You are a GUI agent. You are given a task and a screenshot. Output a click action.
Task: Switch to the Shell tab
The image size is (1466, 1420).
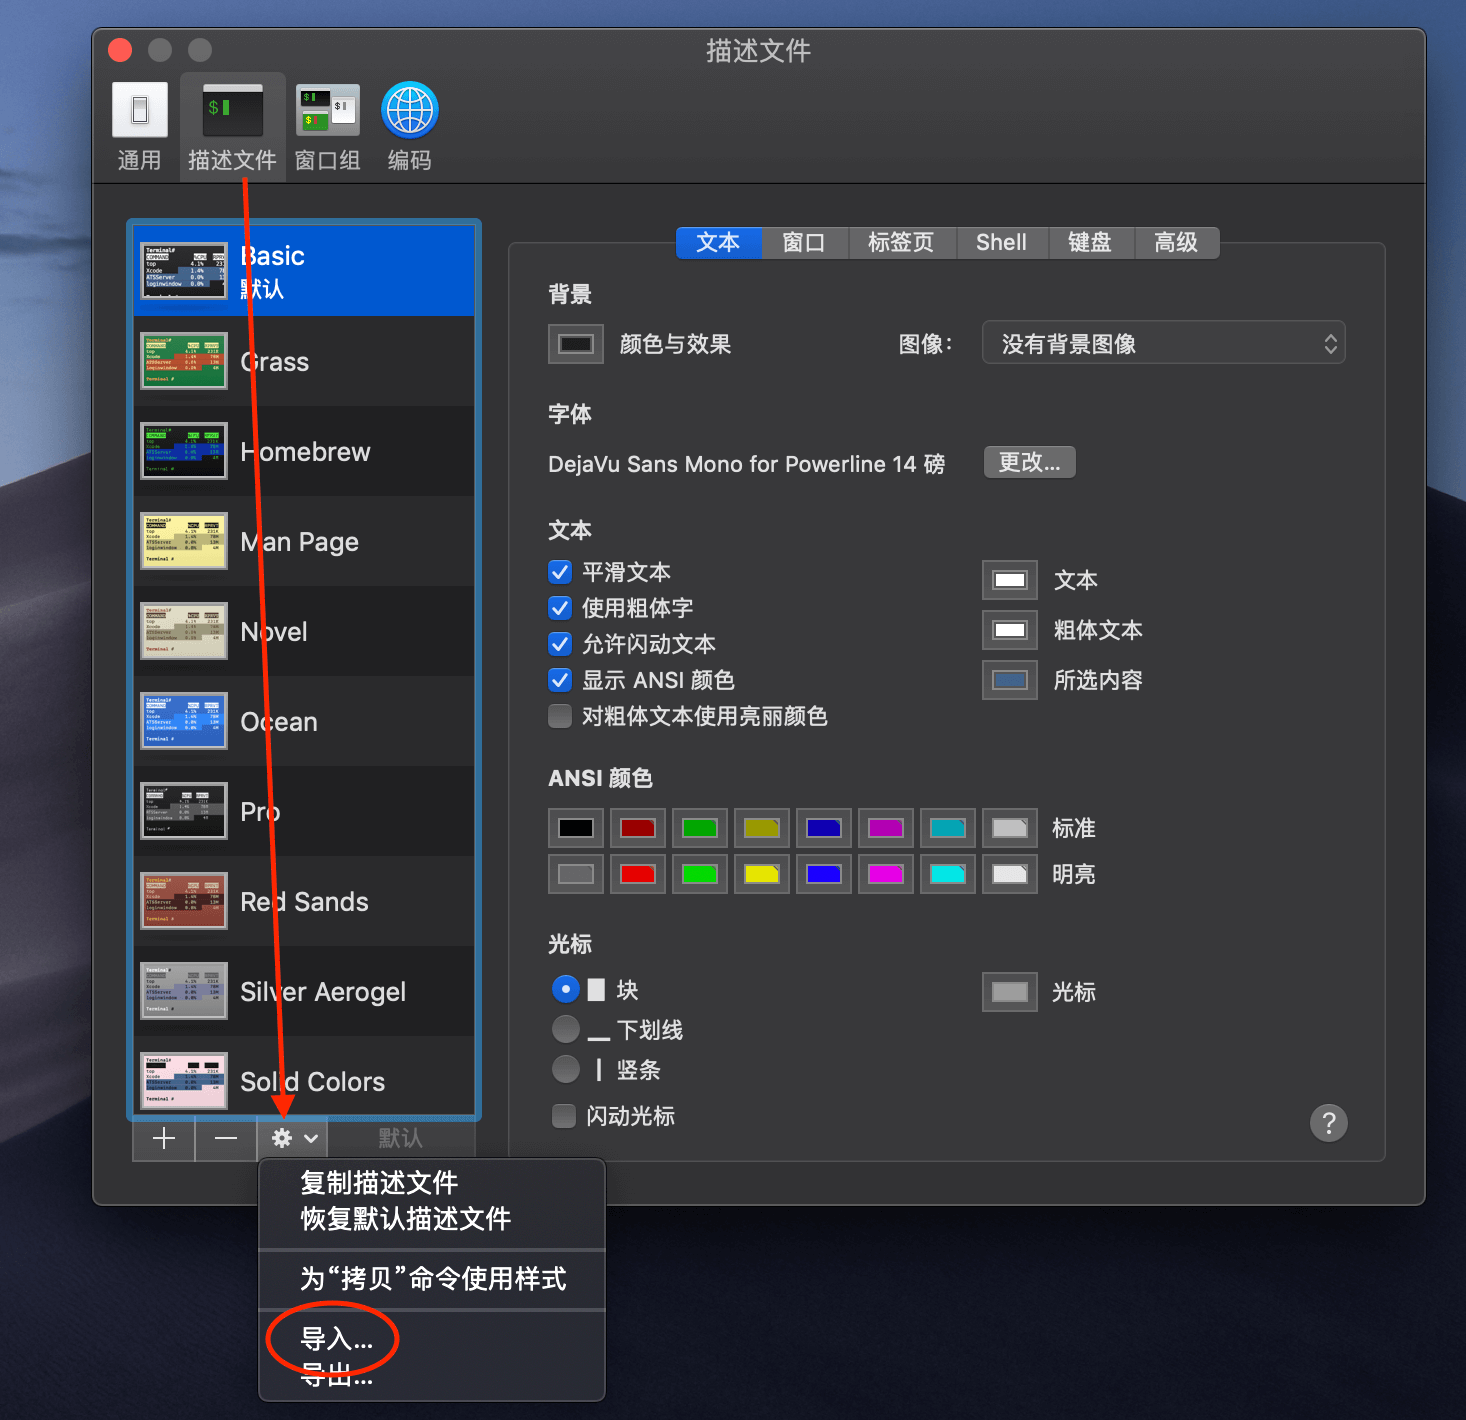(1001, 243)
